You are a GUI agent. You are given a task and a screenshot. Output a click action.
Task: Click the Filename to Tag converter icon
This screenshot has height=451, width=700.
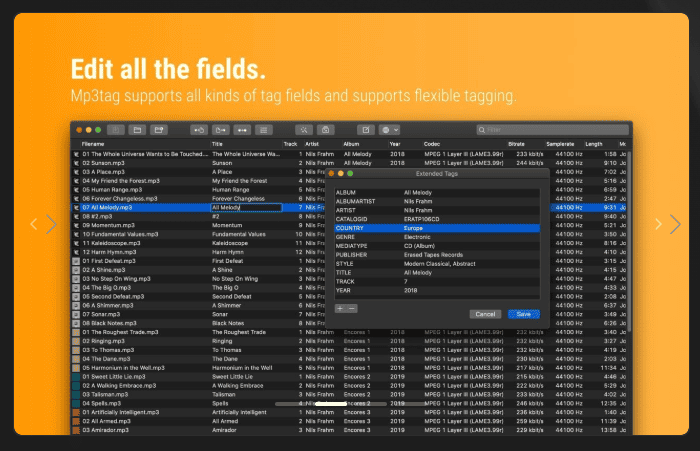click(x=221, y=130)
